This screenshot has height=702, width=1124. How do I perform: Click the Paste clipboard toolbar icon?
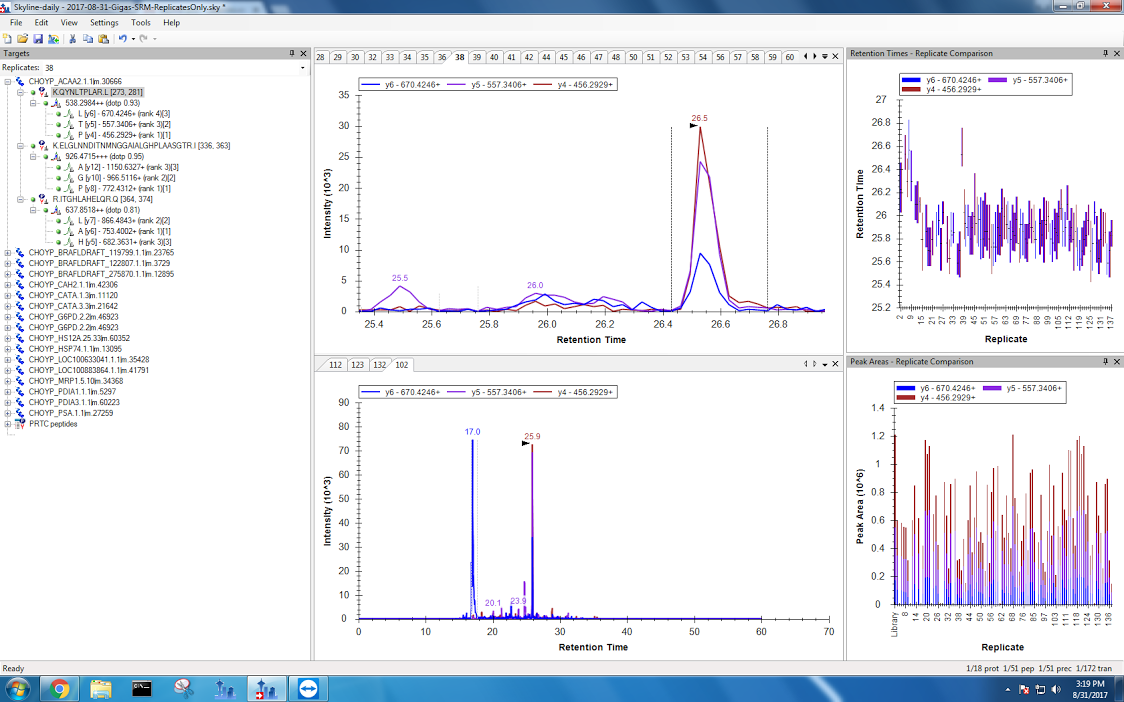pyautogui.click(x=102, y=38)
